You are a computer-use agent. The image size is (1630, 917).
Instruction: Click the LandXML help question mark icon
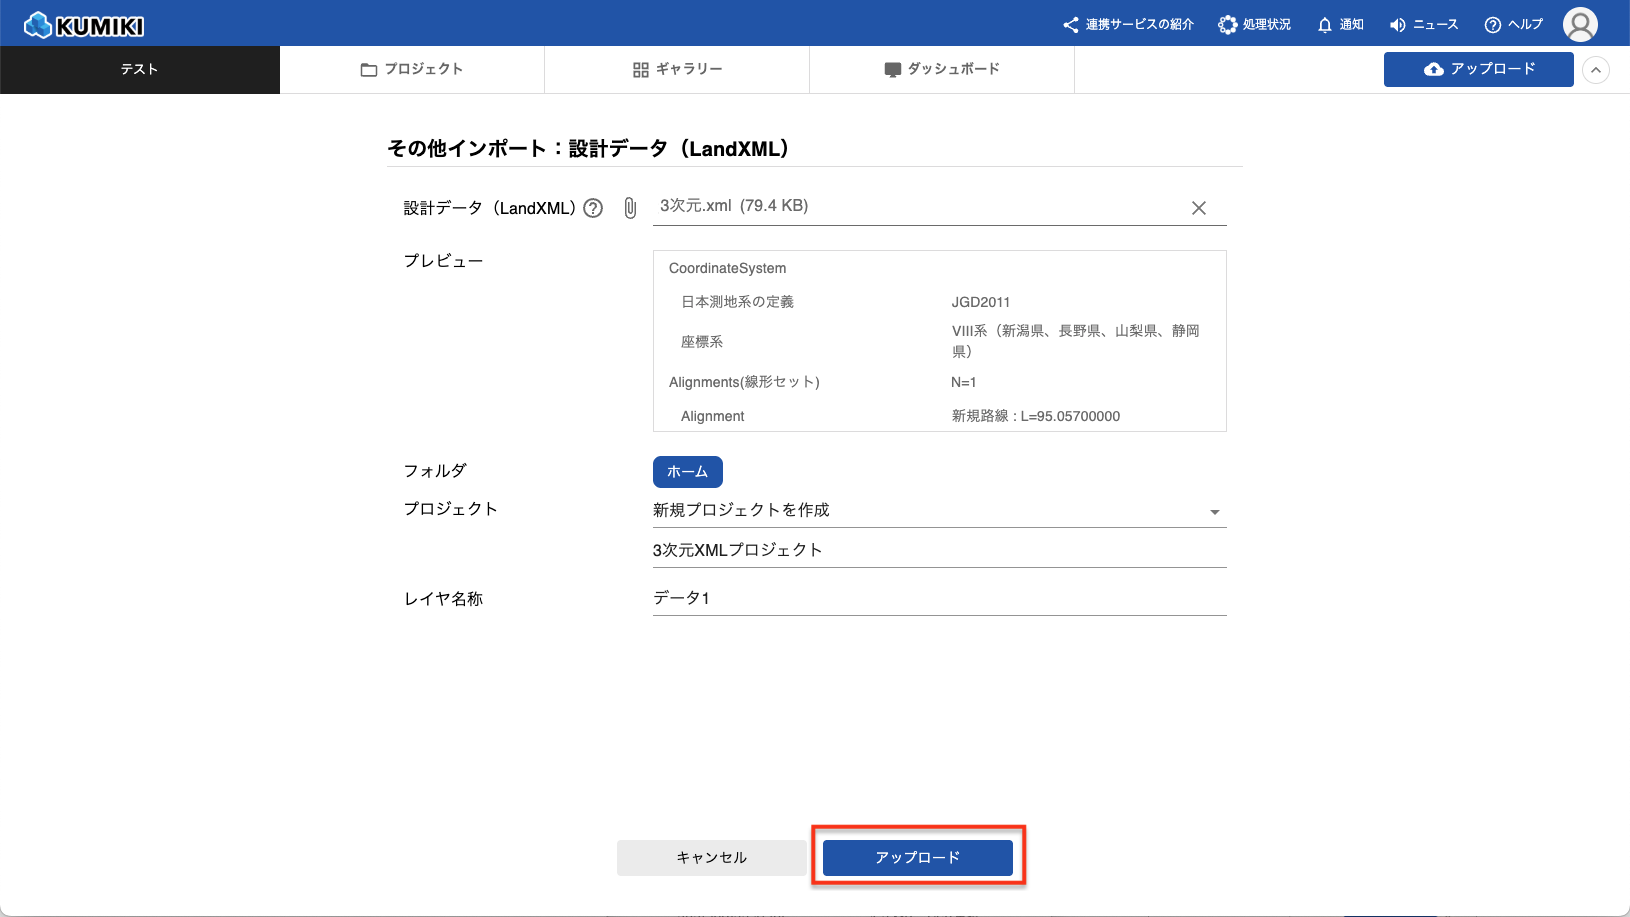coord(593,208)
